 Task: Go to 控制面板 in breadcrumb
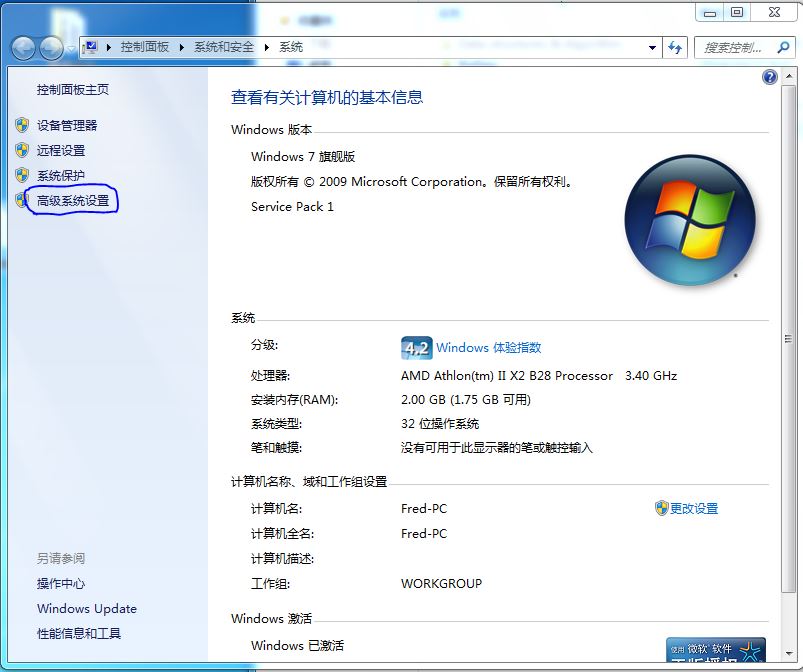[144, 47]
